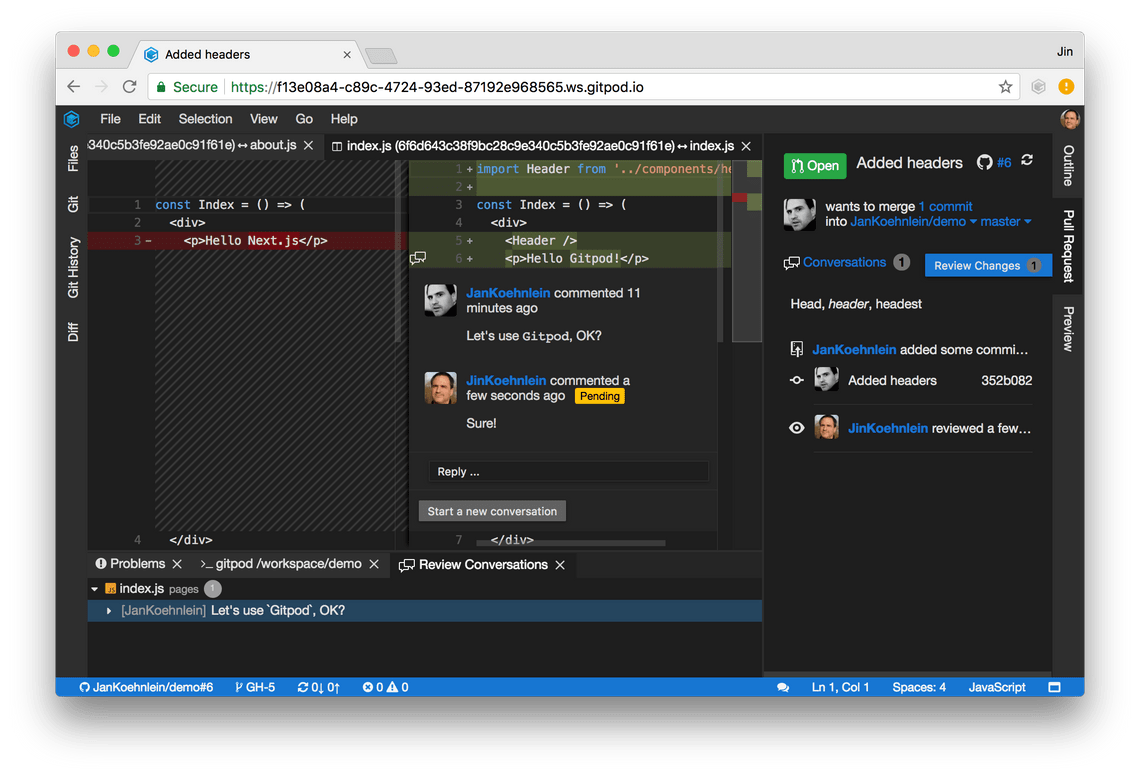Click JanKoehnlein author link in comment
This screenshot has height=776, width=1140.
[x=508, y=293]
